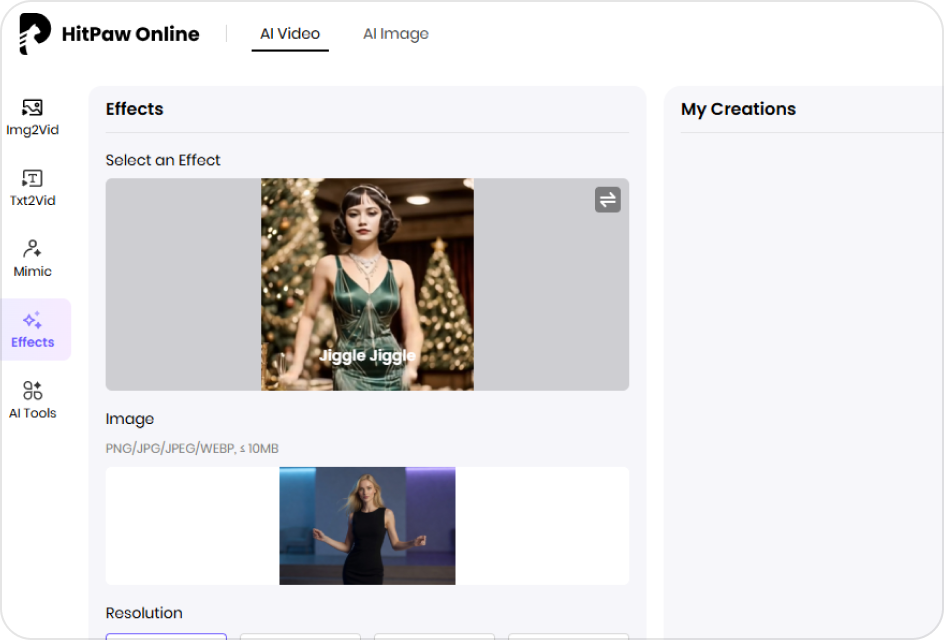
Task: Choose the fourth resolution option
Action: tap(568, 636)
